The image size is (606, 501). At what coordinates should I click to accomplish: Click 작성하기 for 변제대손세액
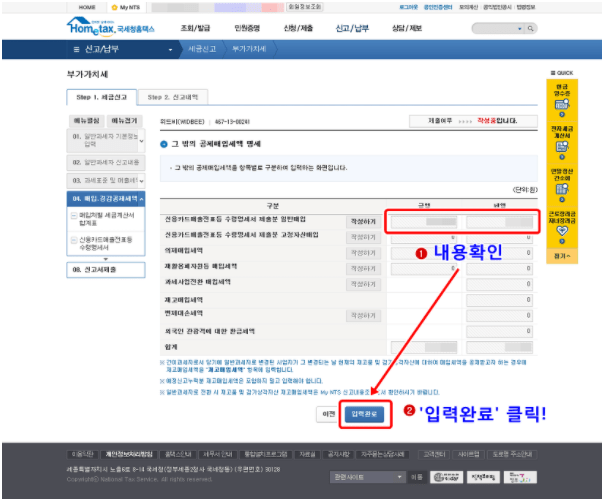(x=363, y=316)
